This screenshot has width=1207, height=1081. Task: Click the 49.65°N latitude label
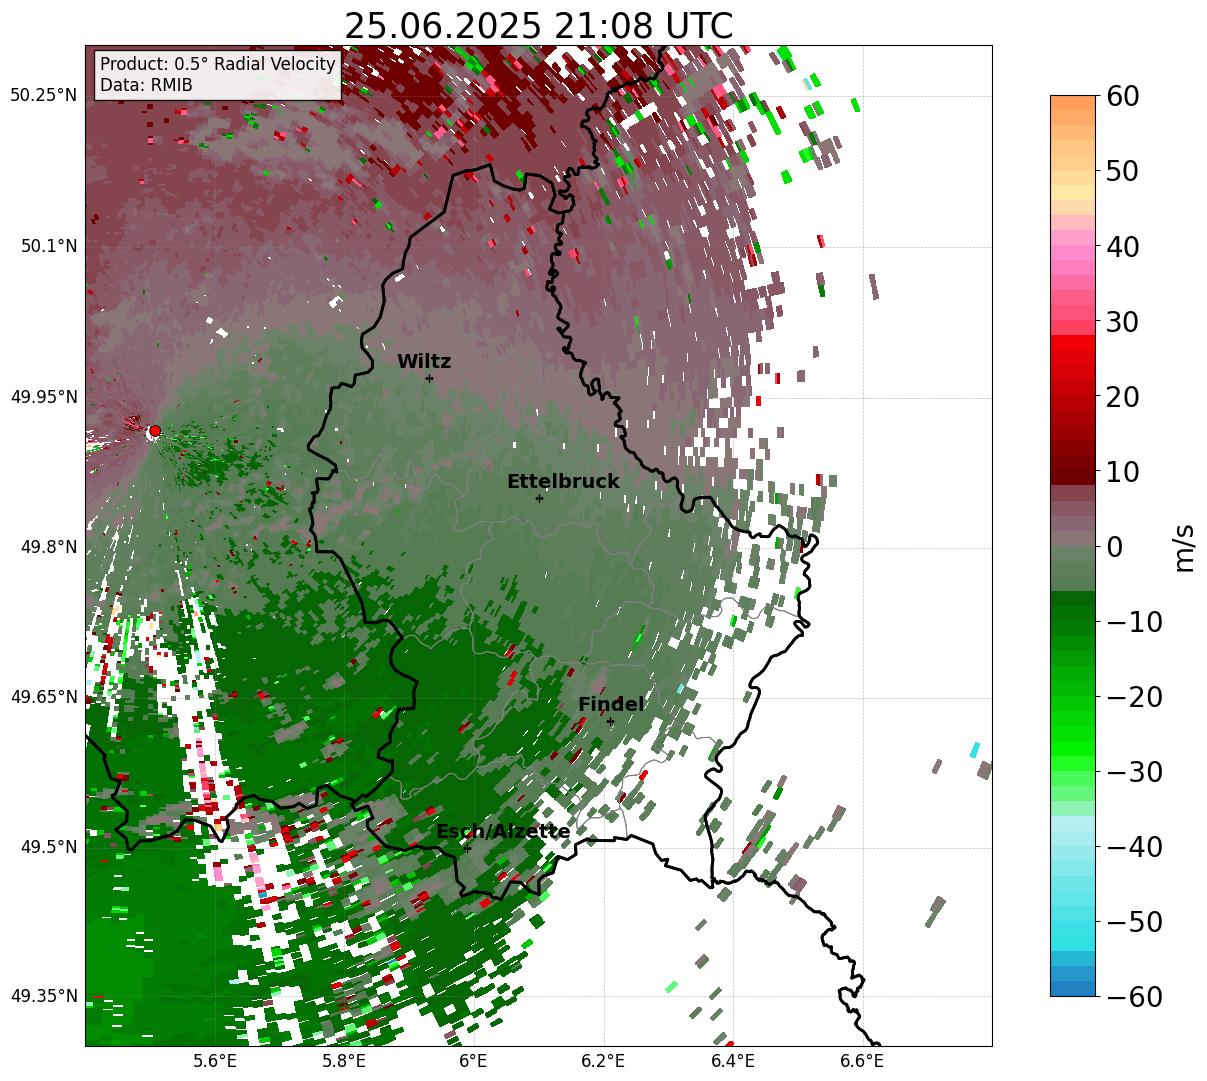[43, 697]
